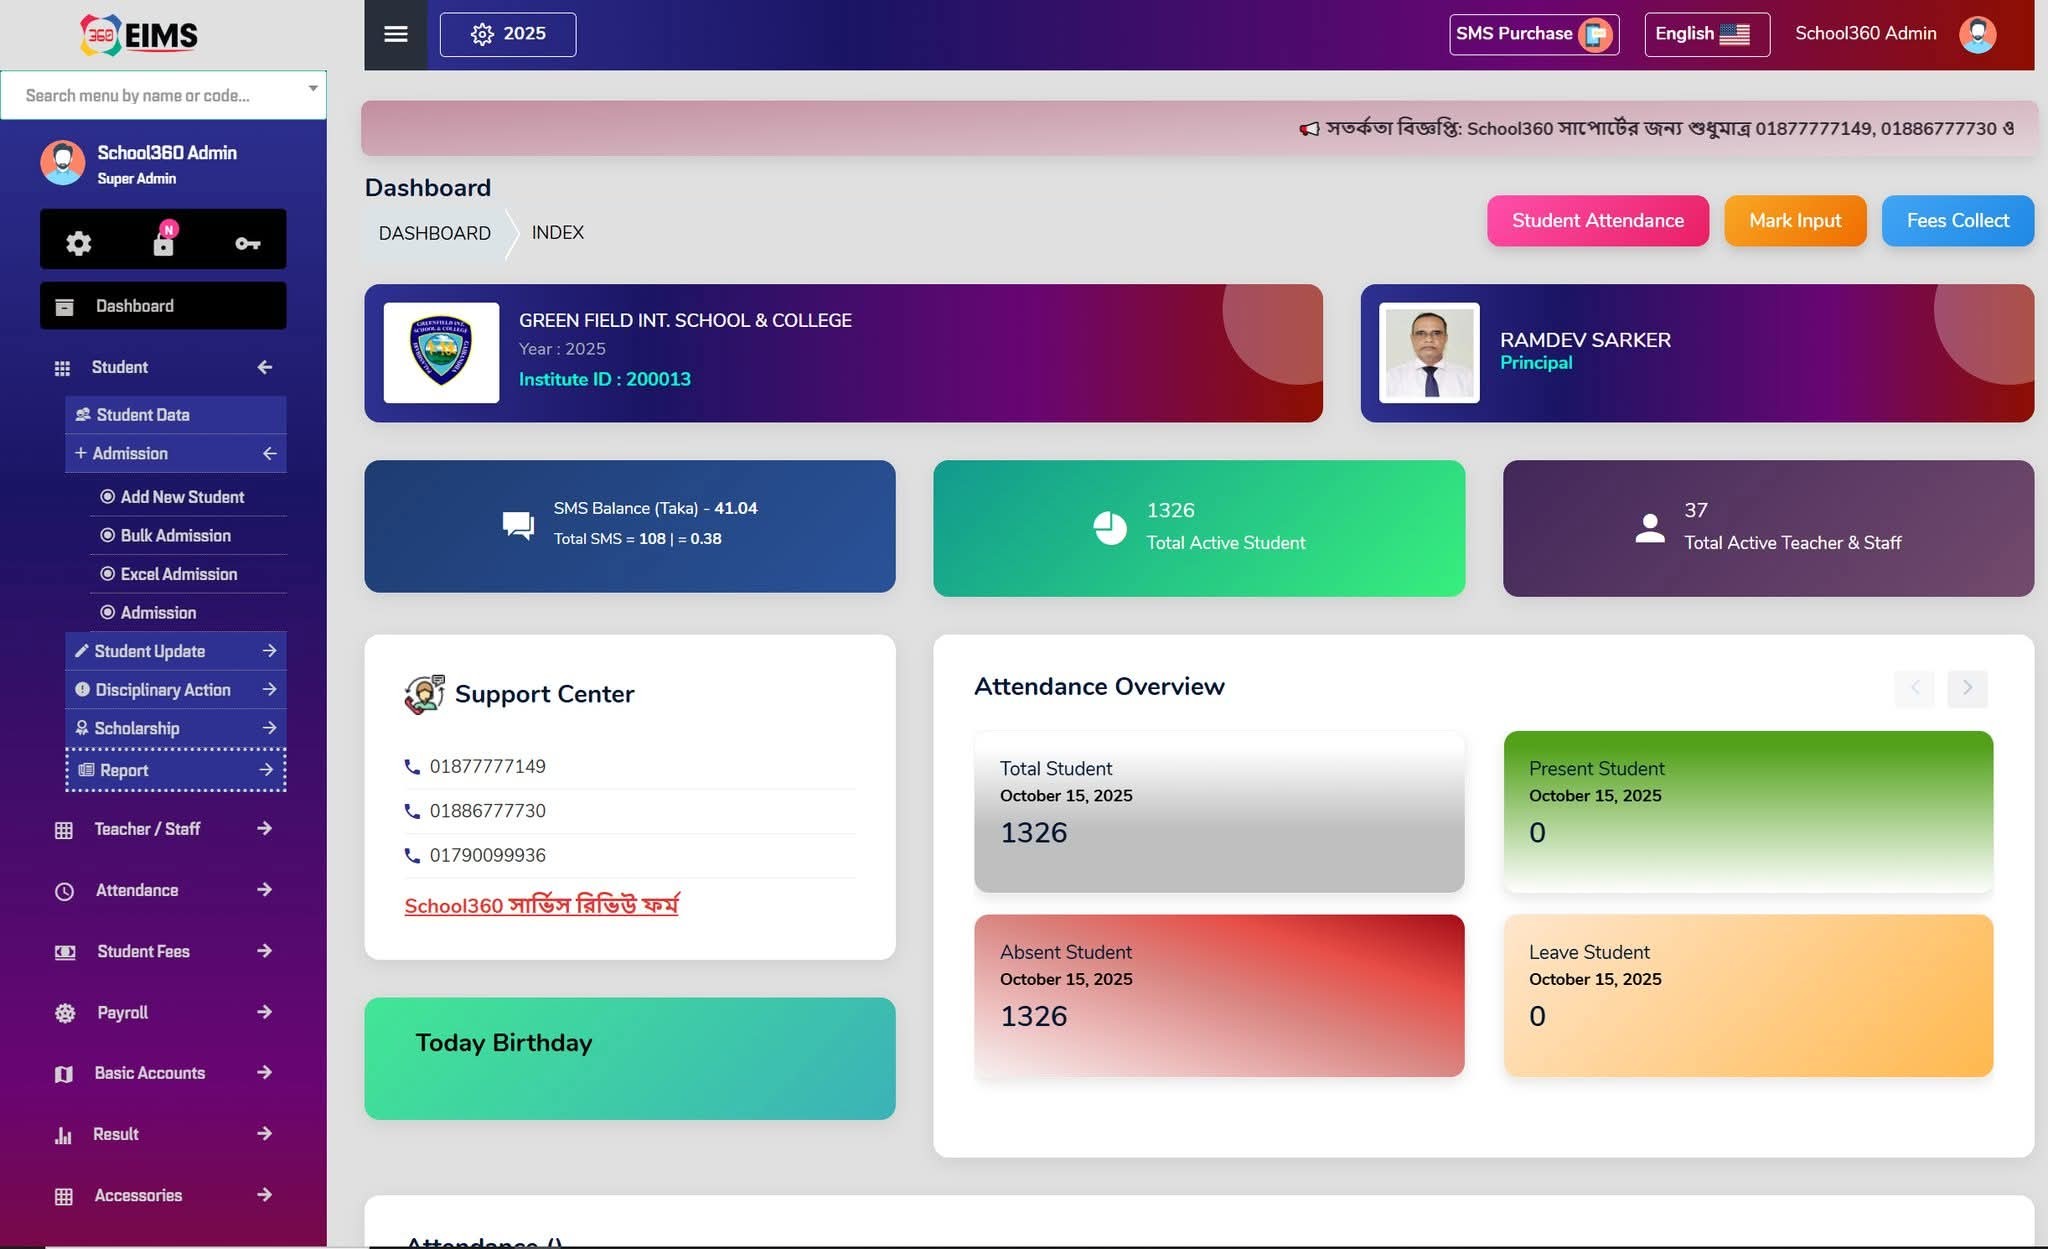The height and width of the screenshot is (1249, 2048).
Task: Click the Payroll gear icon in sidebar
Action: coord(65,1013)
